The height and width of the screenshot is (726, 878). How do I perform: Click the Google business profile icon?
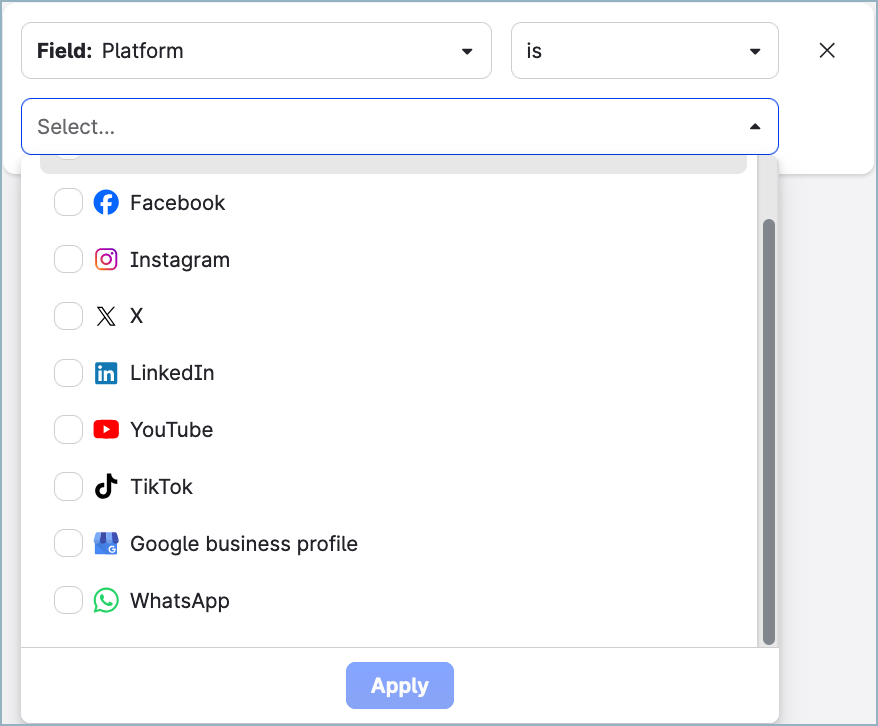click(106, 543)
